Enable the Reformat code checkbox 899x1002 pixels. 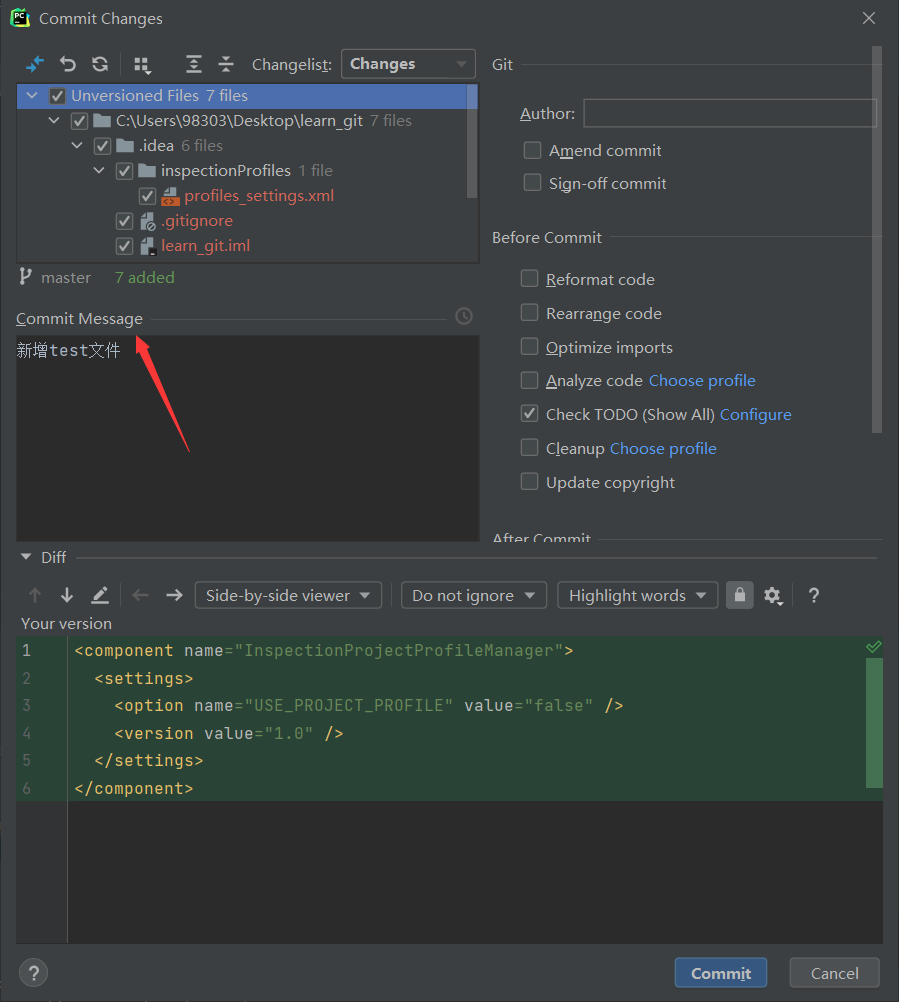tap(530, 279)
